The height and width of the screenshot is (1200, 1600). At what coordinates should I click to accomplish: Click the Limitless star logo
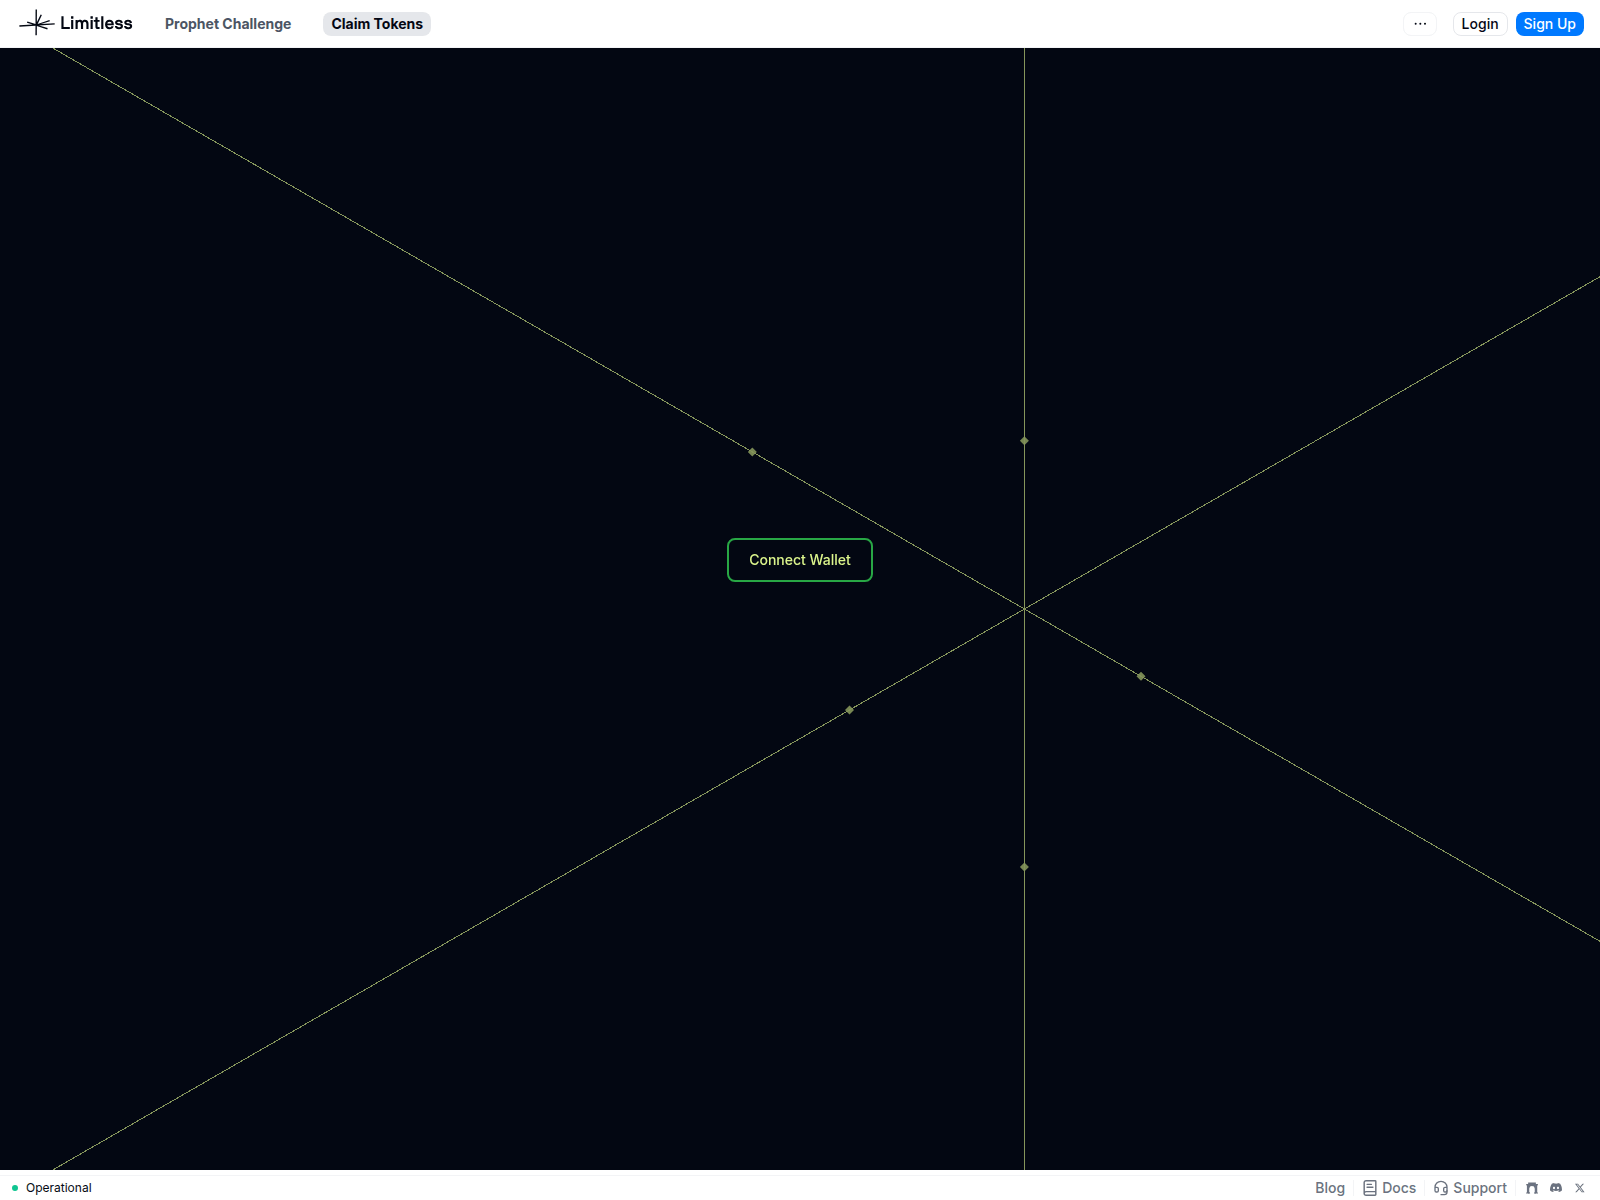tap(38, 22)
